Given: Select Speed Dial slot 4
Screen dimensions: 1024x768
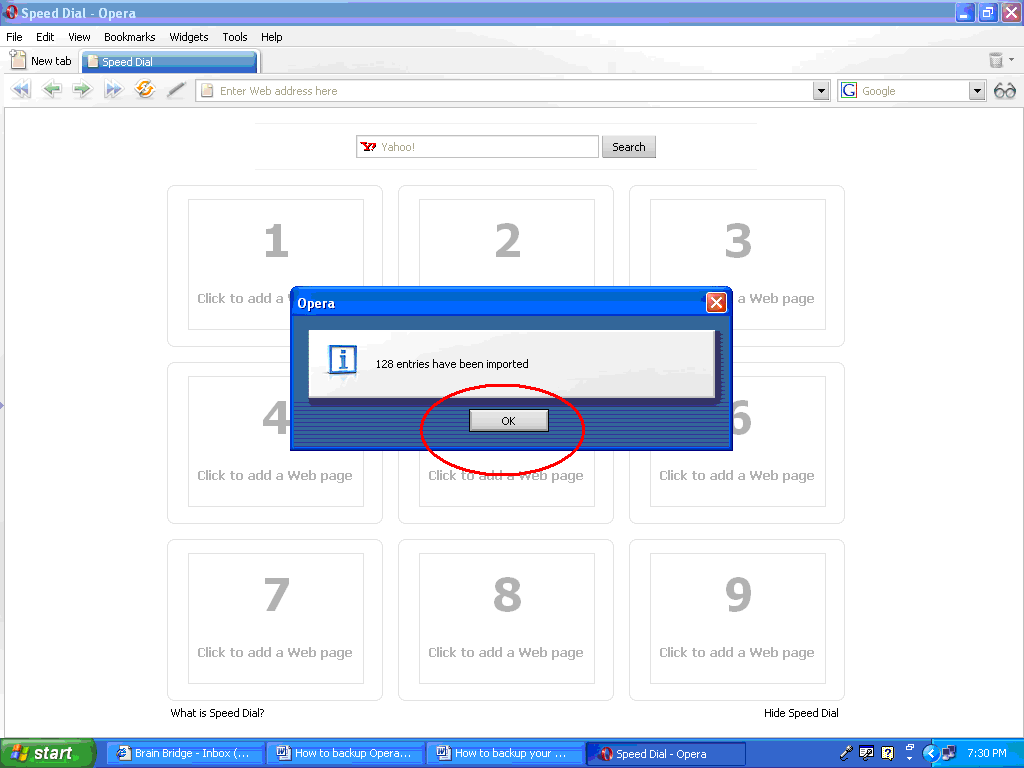Looking at the screenshot, I should (x=275, y=443).
